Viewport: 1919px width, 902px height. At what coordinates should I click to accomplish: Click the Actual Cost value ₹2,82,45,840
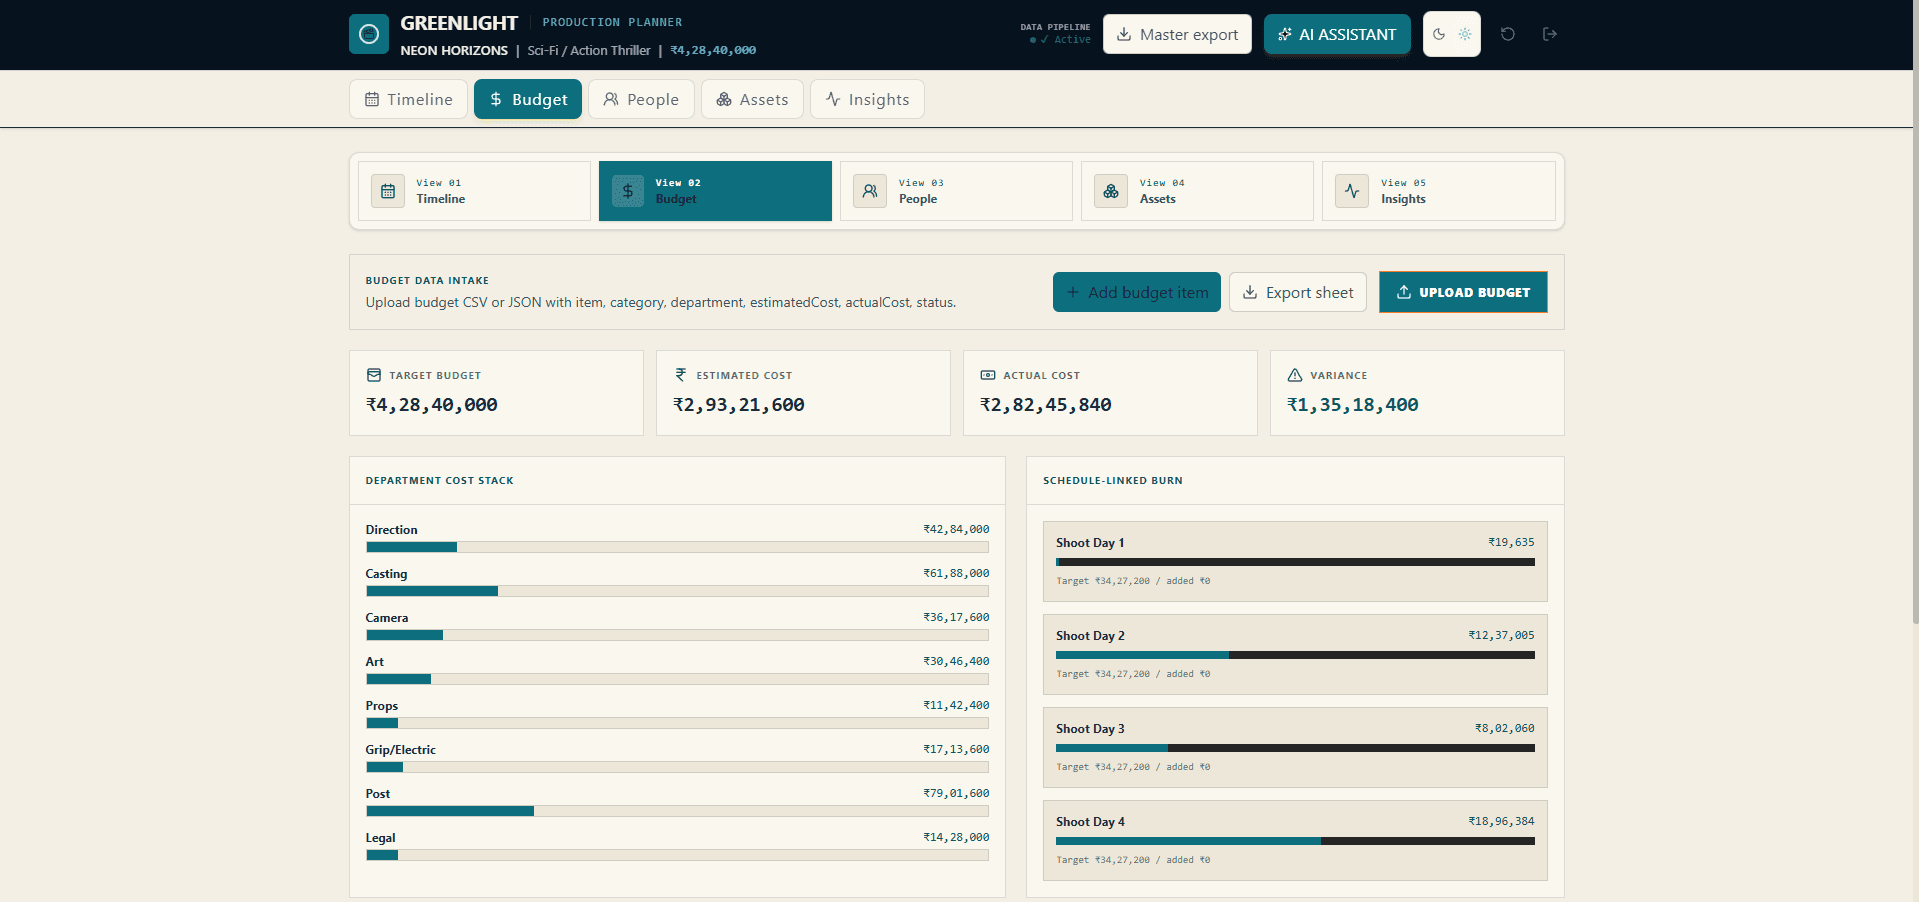[x=1046, y=405]
